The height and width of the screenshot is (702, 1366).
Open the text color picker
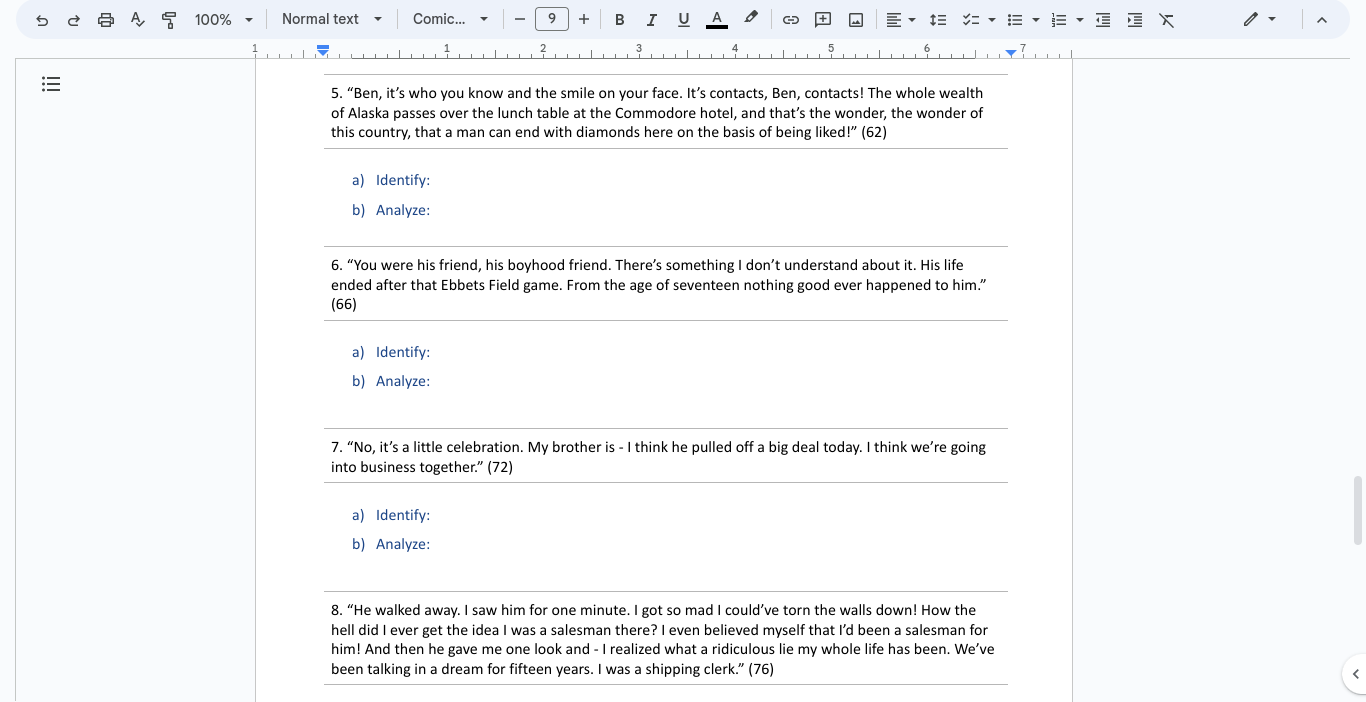pyautogui.click(x=717, y=20)
